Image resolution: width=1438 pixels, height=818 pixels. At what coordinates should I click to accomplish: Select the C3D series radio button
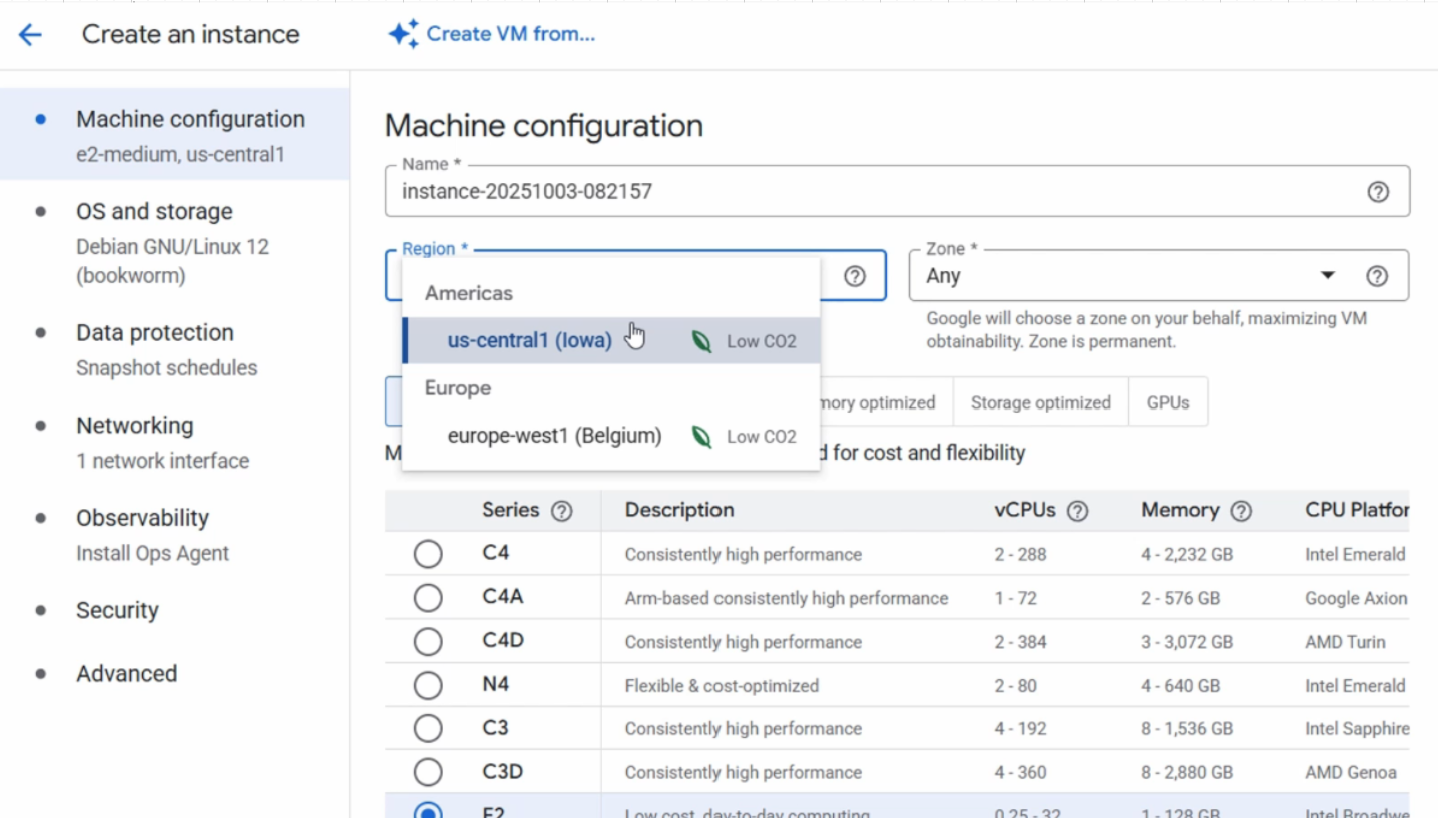point(428,772)
